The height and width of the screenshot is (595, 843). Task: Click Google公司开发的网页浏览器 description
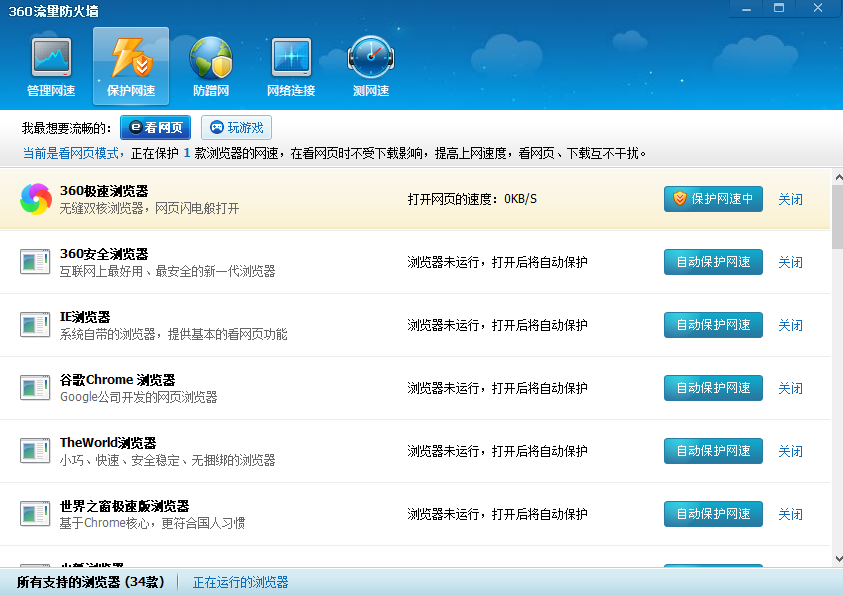pos(138,397)
